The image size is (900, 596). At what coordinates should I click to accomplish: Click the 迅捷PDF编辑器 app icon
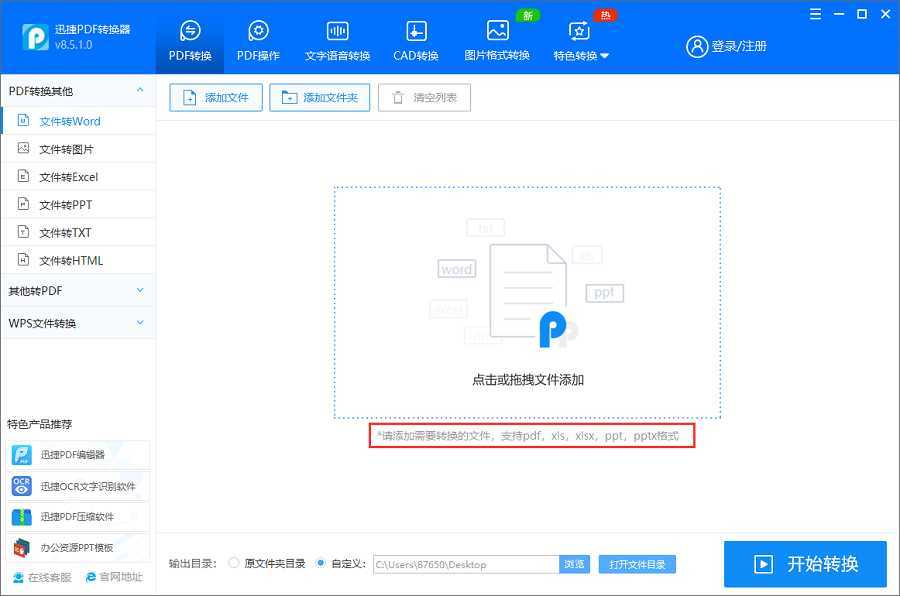point(22,455)
